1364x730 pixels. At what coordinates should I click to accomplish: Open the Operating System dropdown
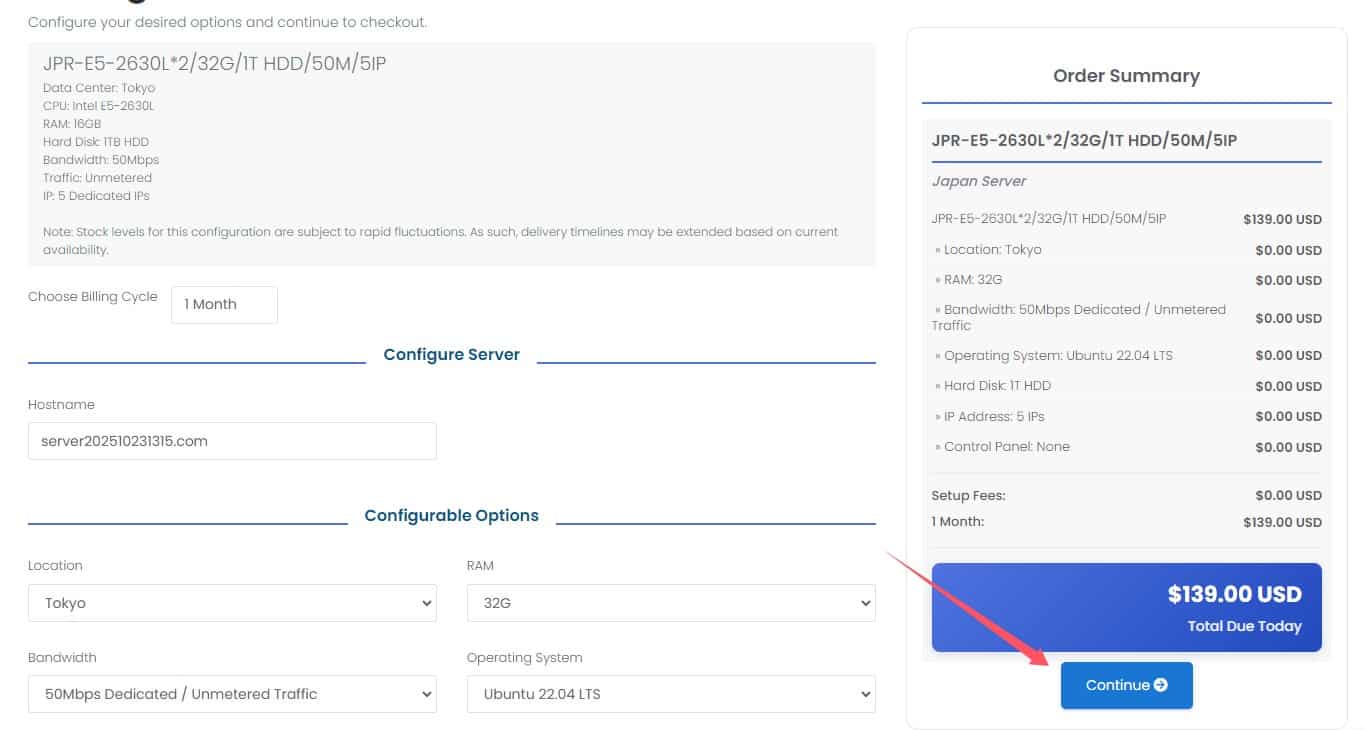670,694
